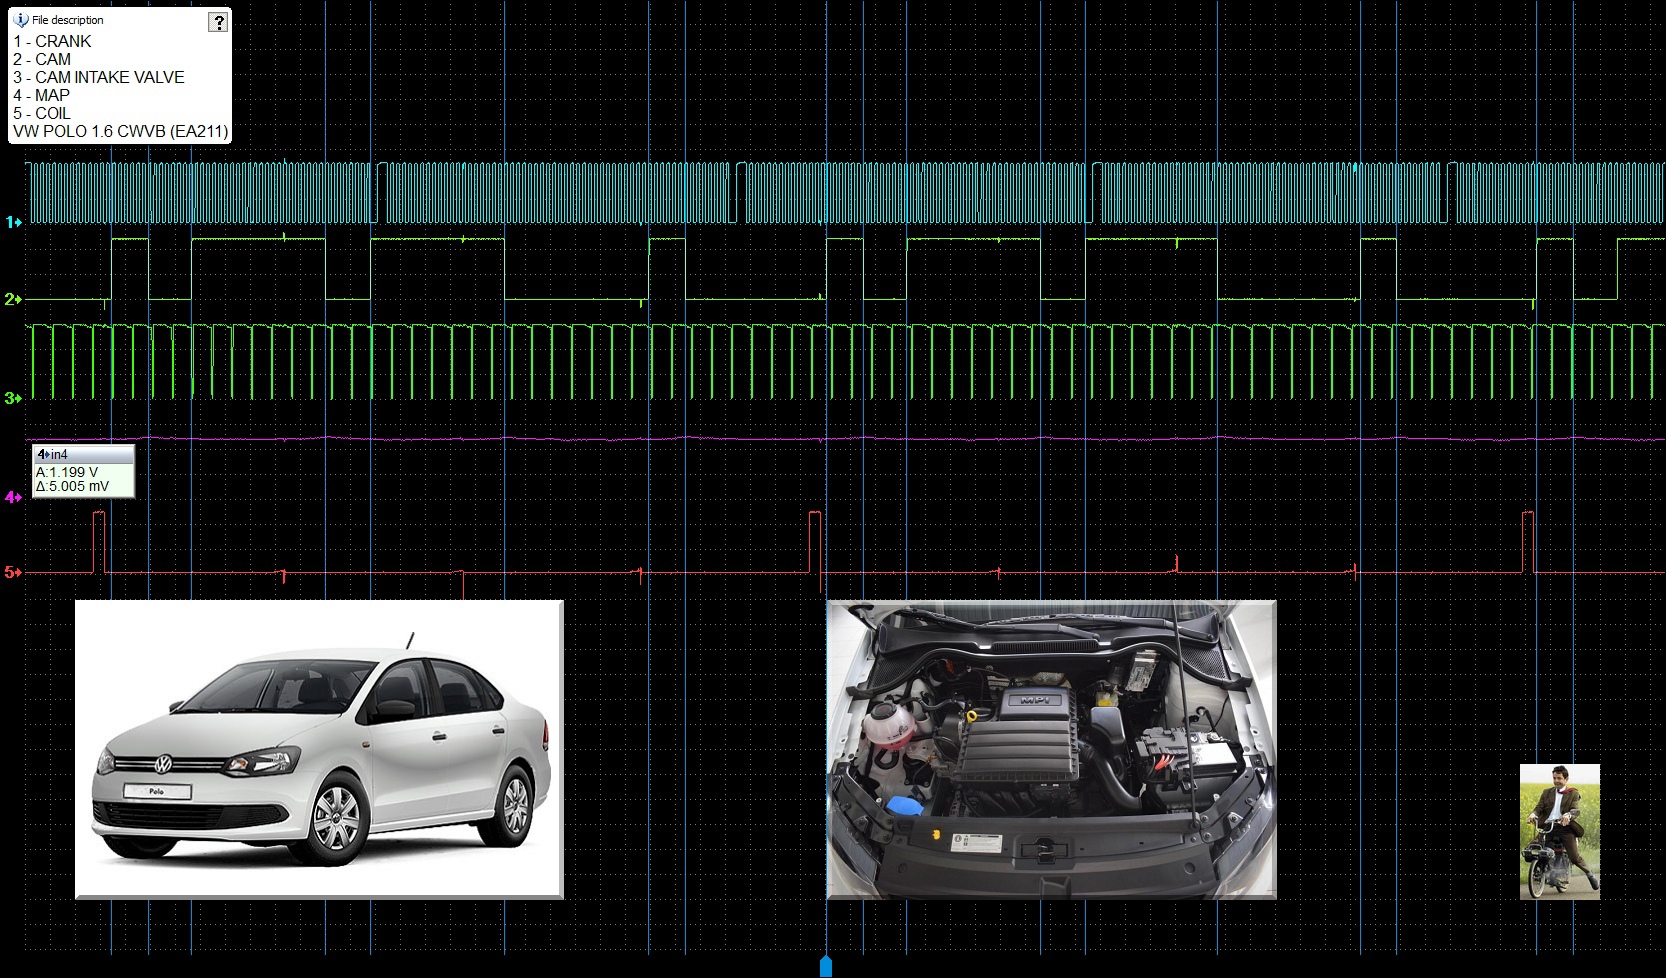Select channel 5 red coil marker
The width and height of the screenshot is (1666, 978).
(13, 572)
